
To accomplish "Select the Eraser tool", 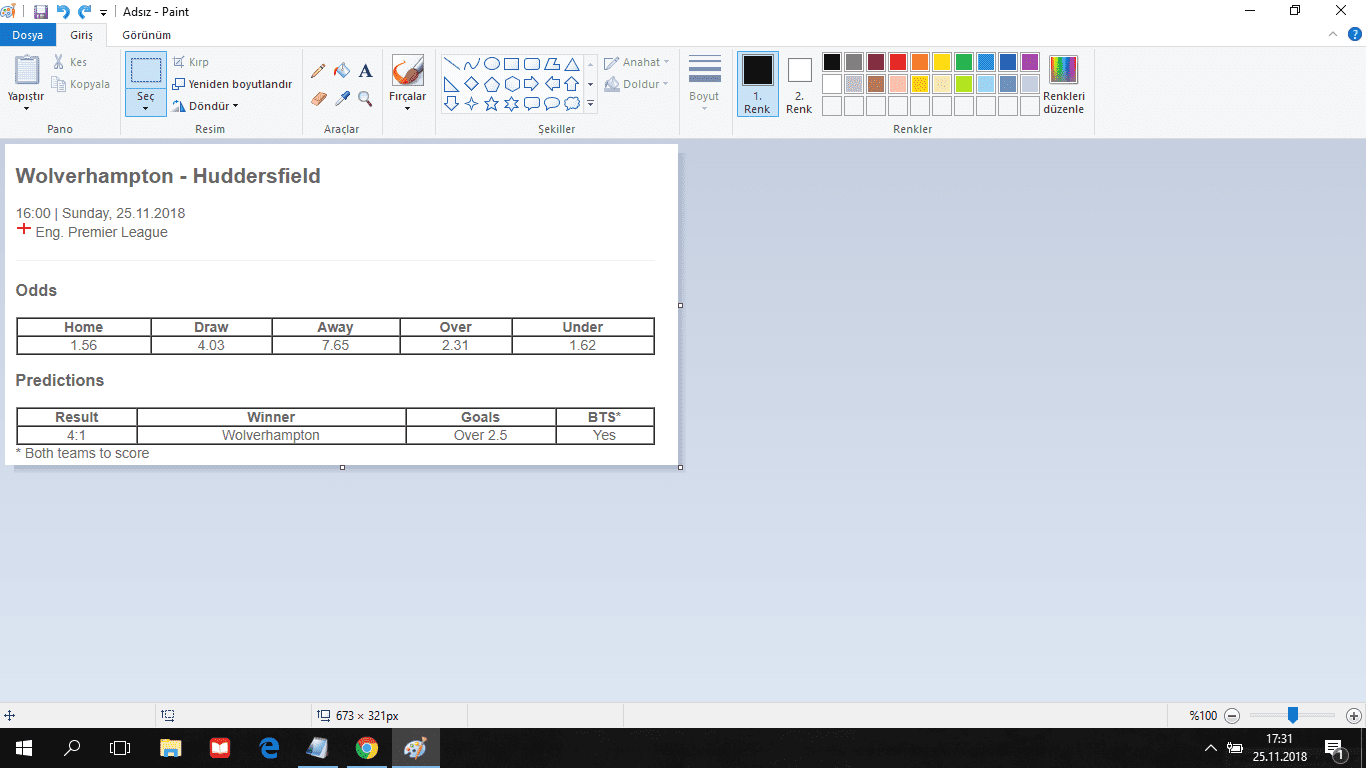I will [318, 98].
